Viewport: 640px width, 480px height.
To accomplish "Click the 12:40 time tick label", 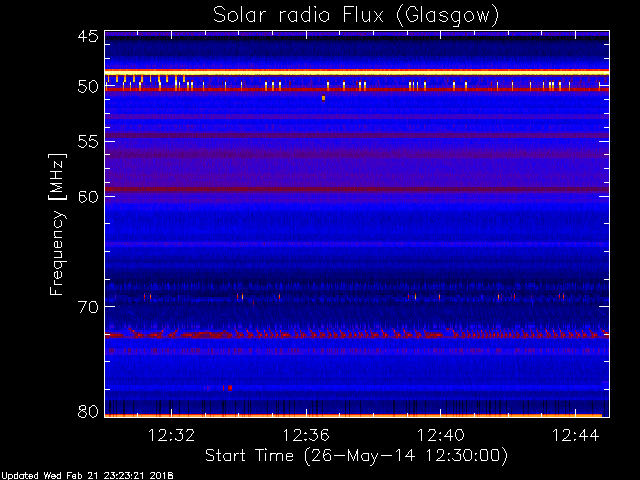I will pyautogui.click(x=440, y=435).
